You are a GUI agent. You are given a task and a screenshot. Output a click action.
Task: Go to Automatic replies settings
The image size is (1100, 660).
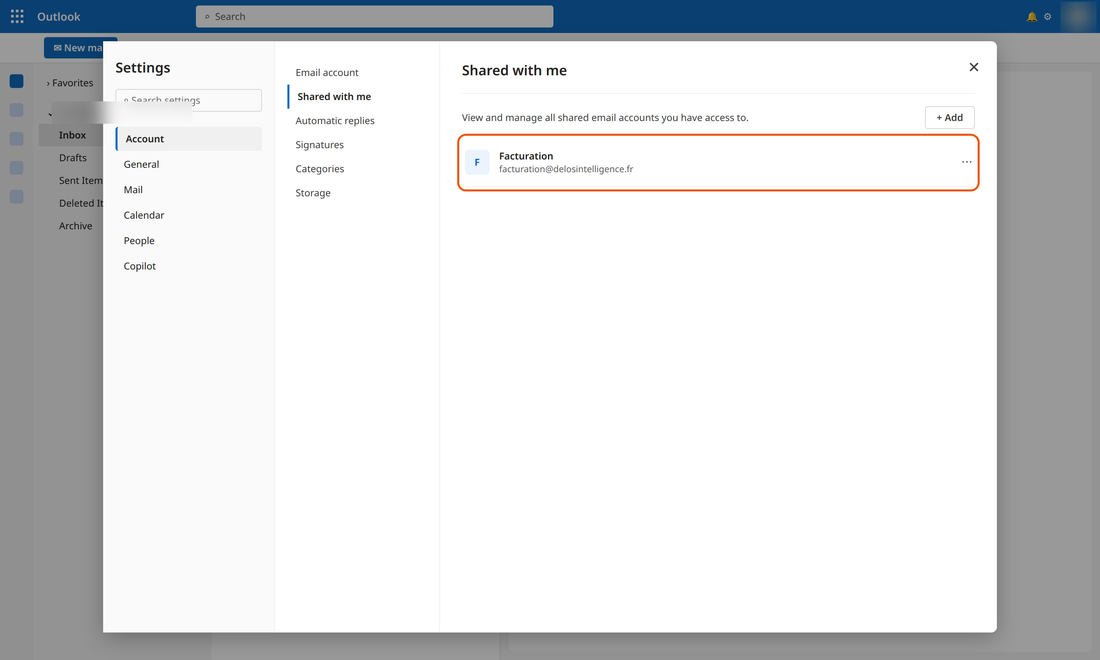pos(335,121)
